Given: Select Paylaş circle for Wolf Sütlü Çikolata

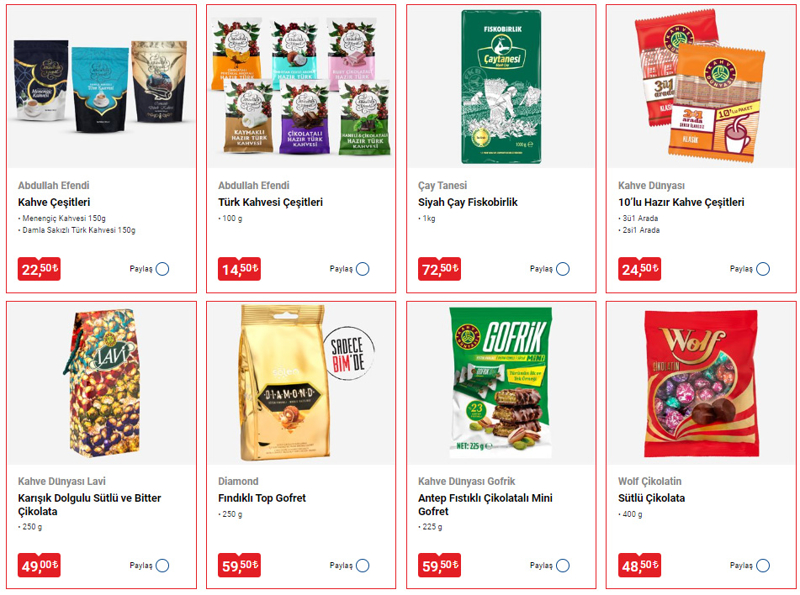Looking at the screenshot, I should pyautogui.click(x=763, y=565).
